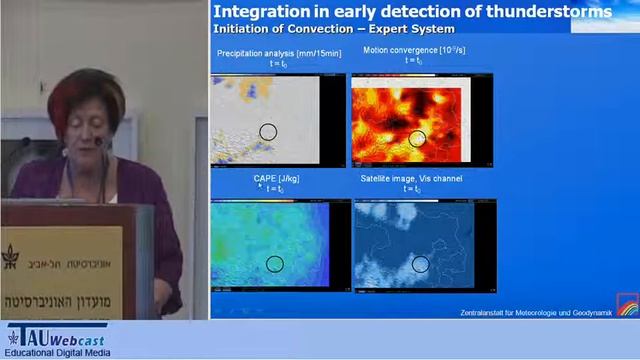Click the circle marker on convergence map
This screenshot has height=360, width=640.
(x=417, y=138)
